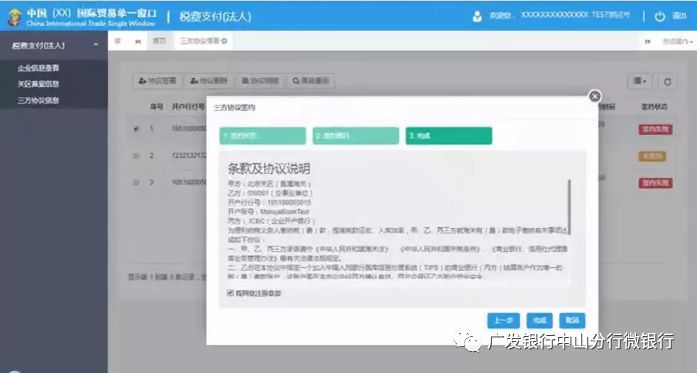Toggle sidebar with the hamburger menu icon
The image size is (697, 373).
118,41
